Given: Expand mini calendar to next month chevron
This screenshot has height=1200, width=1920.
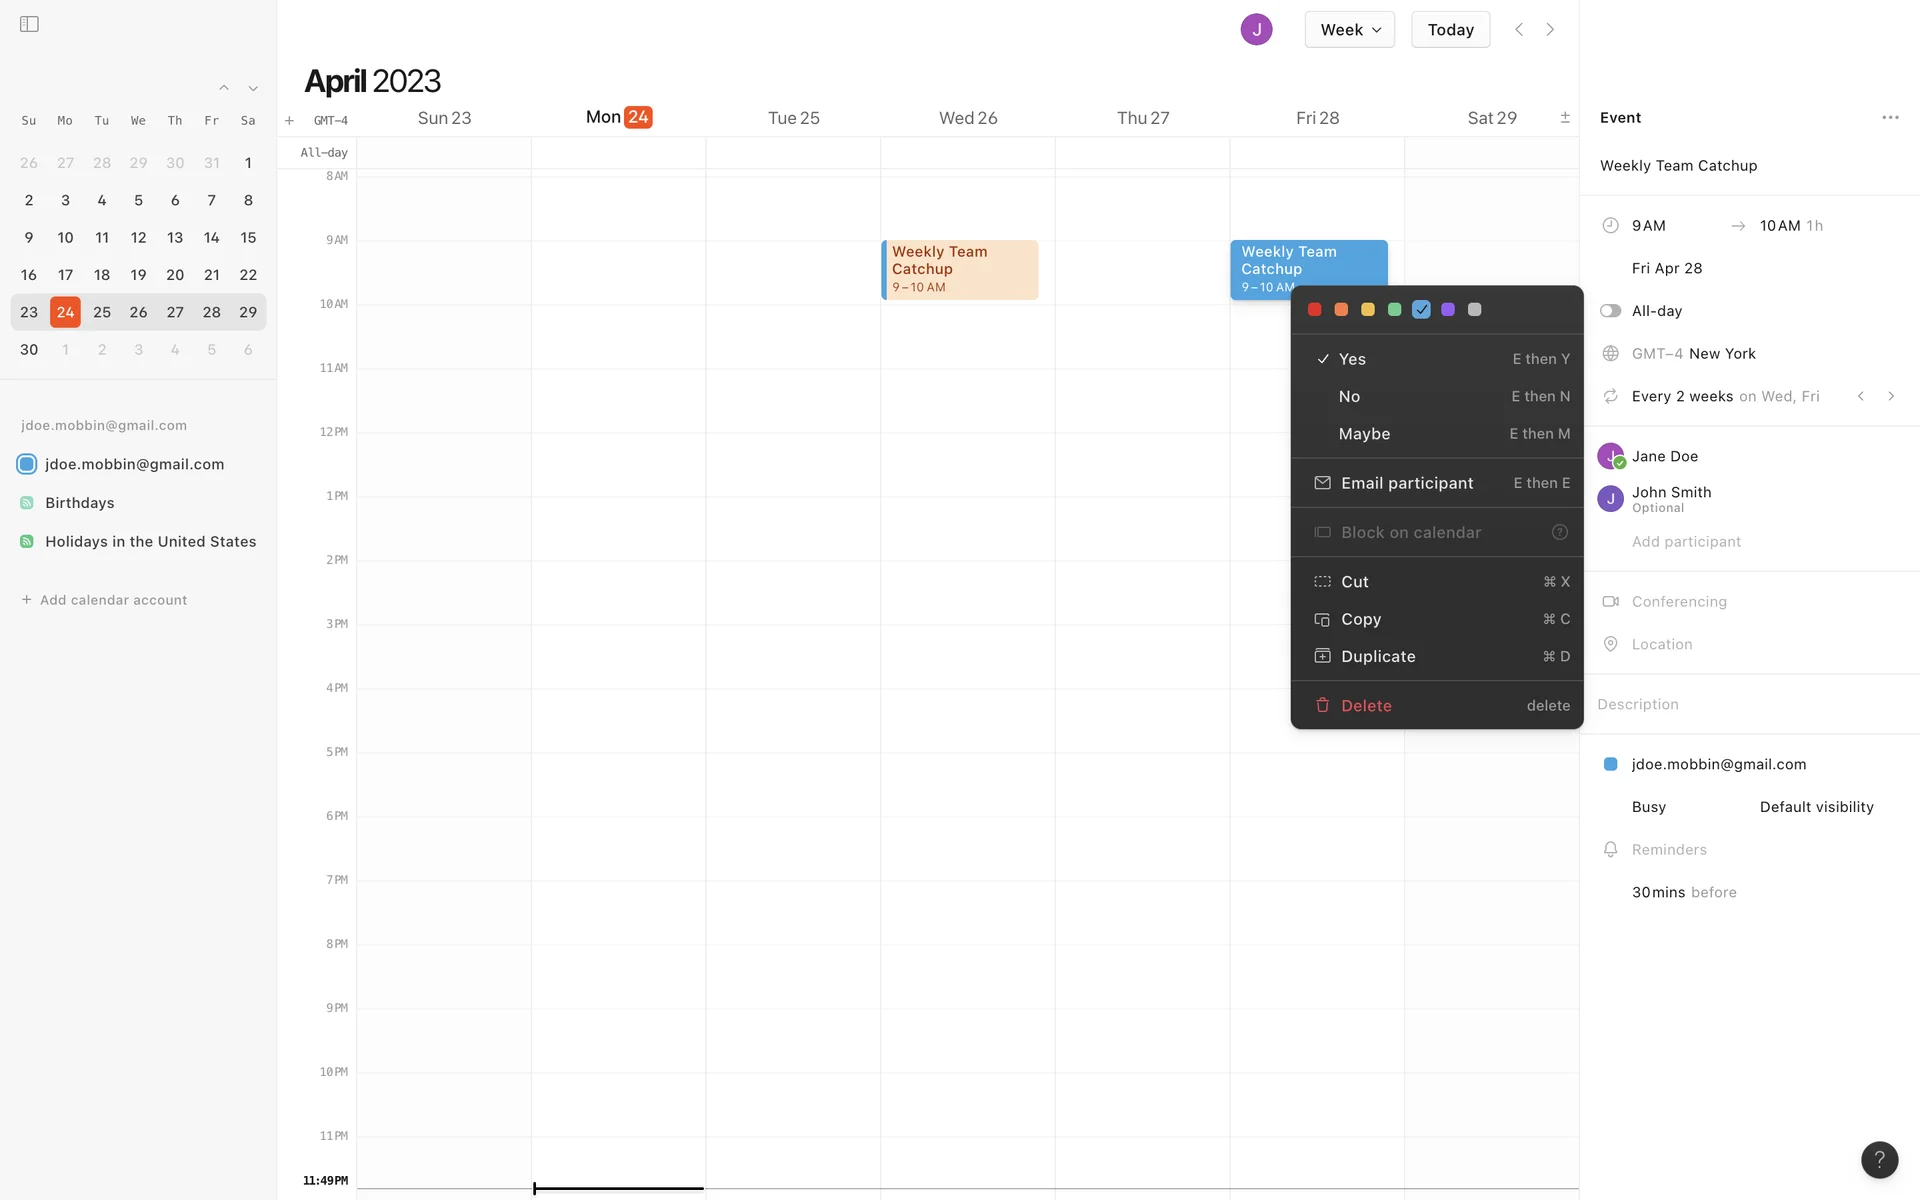Looking at the screenshot, I should click(x=253, y=88).
